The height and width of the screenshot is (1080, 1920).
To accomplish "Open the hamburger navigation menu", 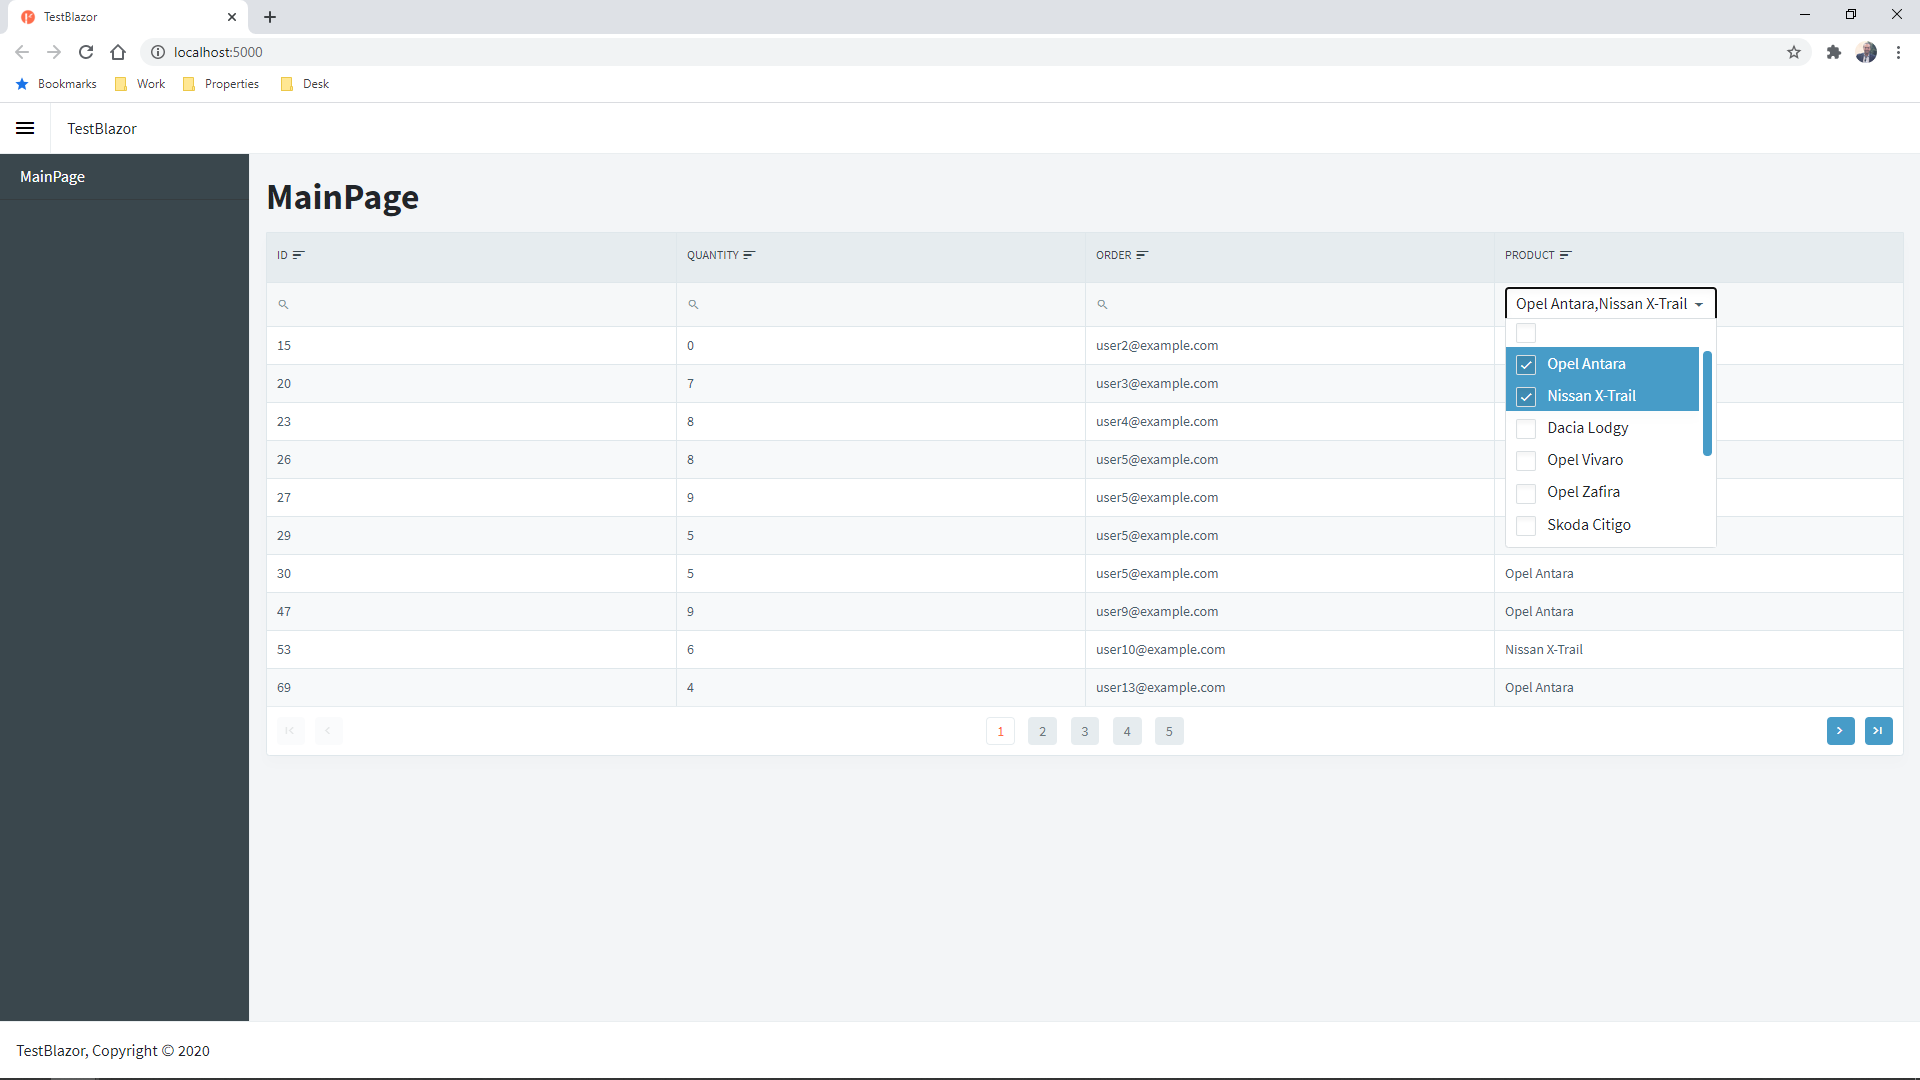I will point(25,128).
